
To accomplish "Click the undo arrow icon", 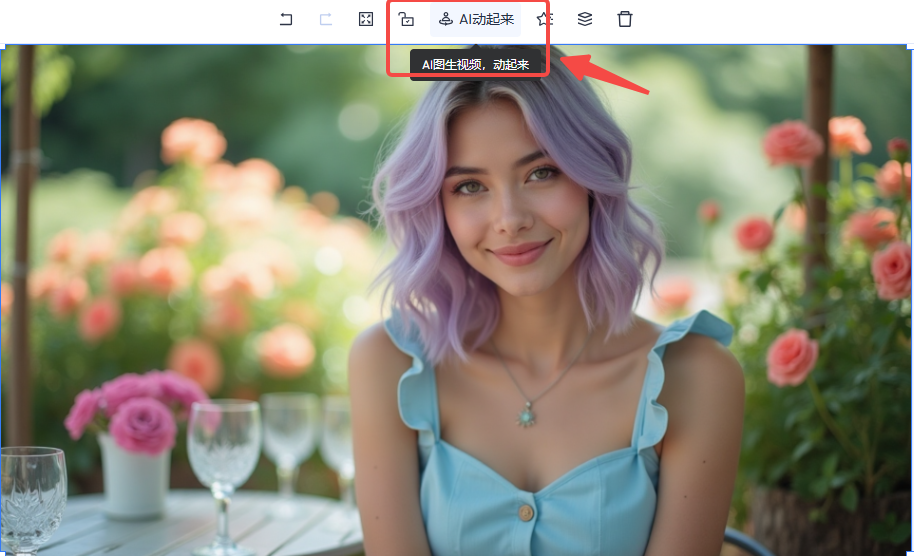I will click(x=286, y=19).
